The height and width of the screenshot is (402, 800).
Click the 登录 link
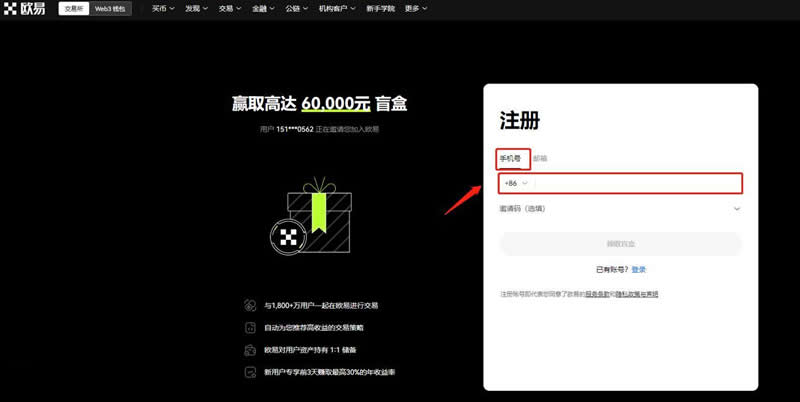point(639,269)
